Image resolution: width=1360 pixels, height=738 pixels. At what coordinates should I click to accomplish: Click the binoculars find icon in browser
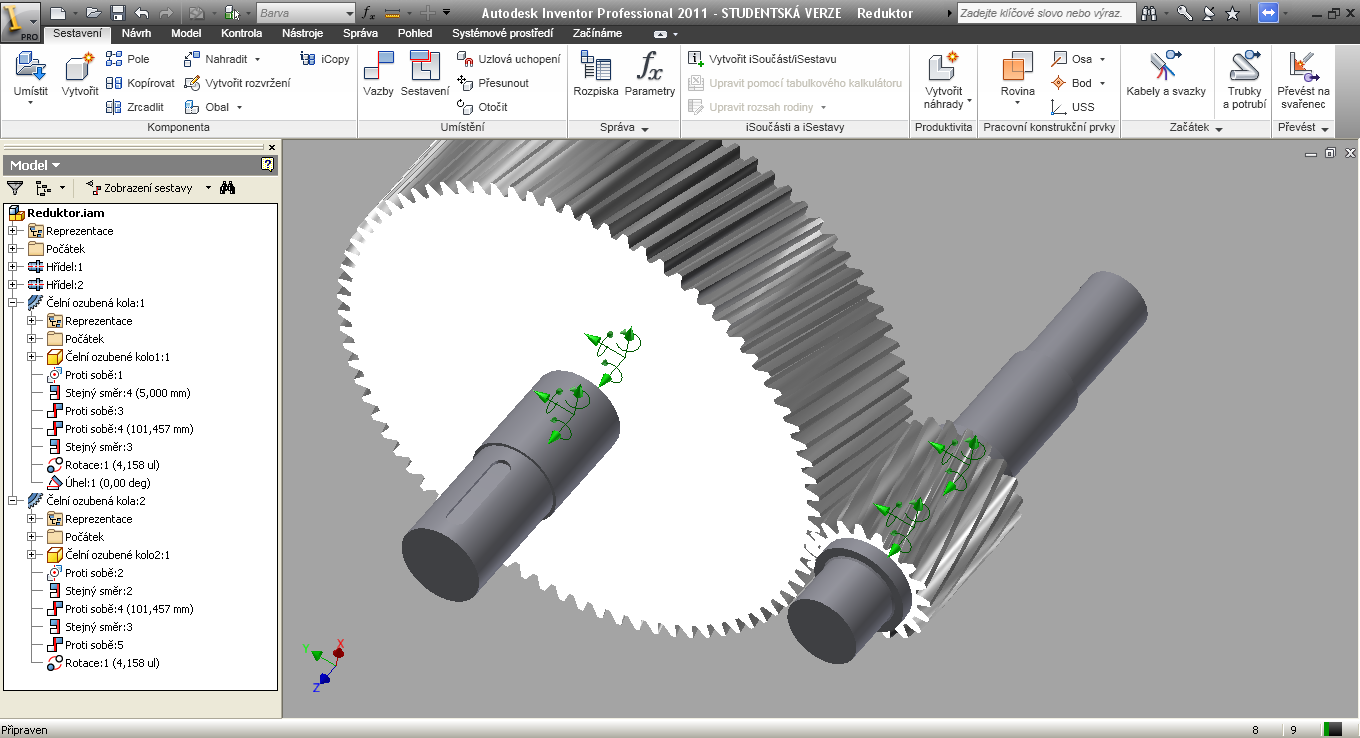pyautogui.click(x=228, y=187)
